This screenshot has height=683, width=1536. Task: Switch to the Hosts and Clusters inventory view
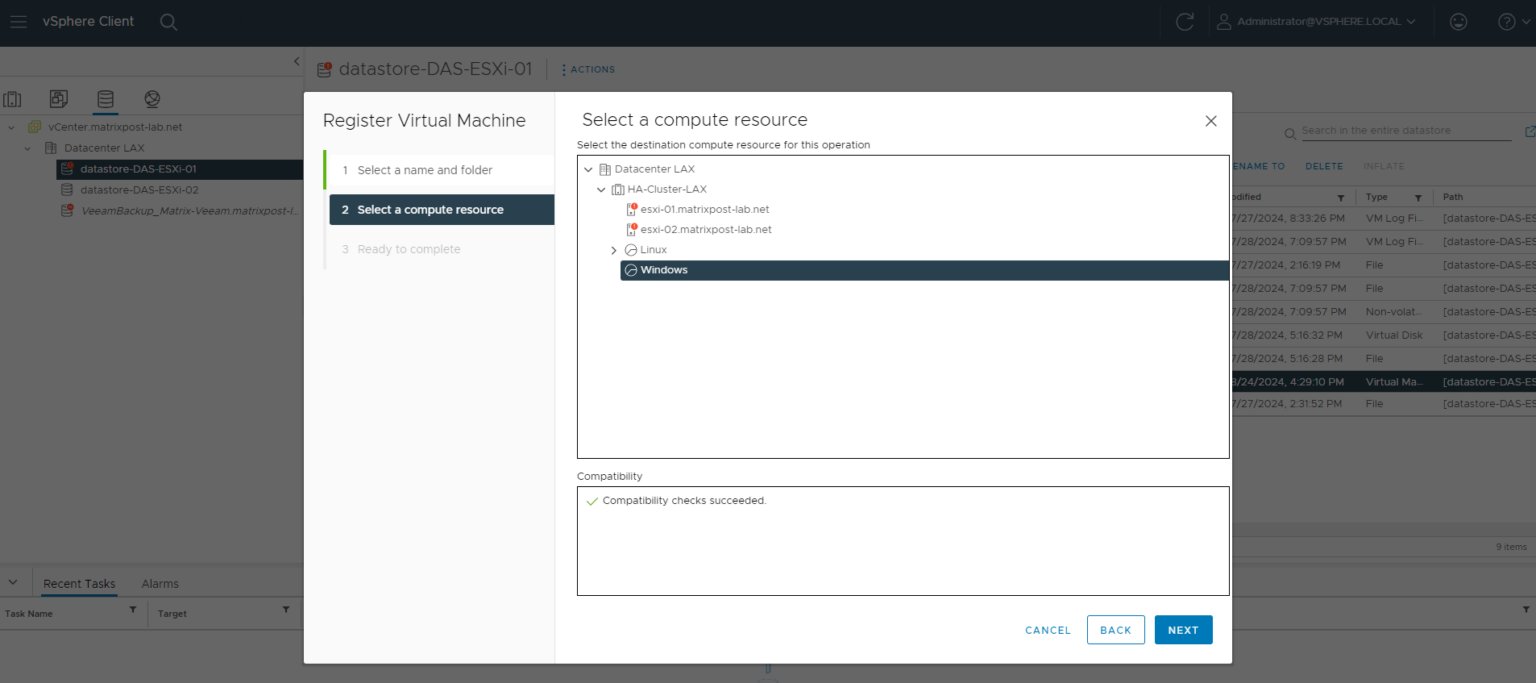13,99
